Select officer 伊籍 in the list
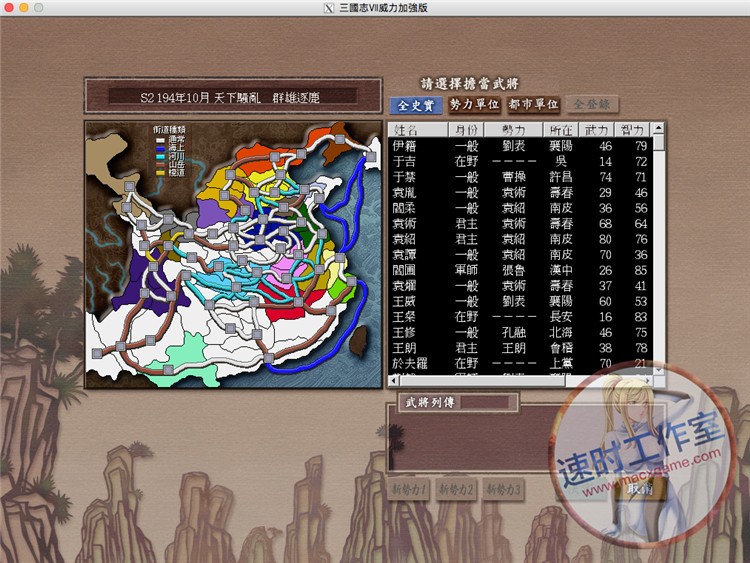This screenshot has height=563, width=750. 520,145
